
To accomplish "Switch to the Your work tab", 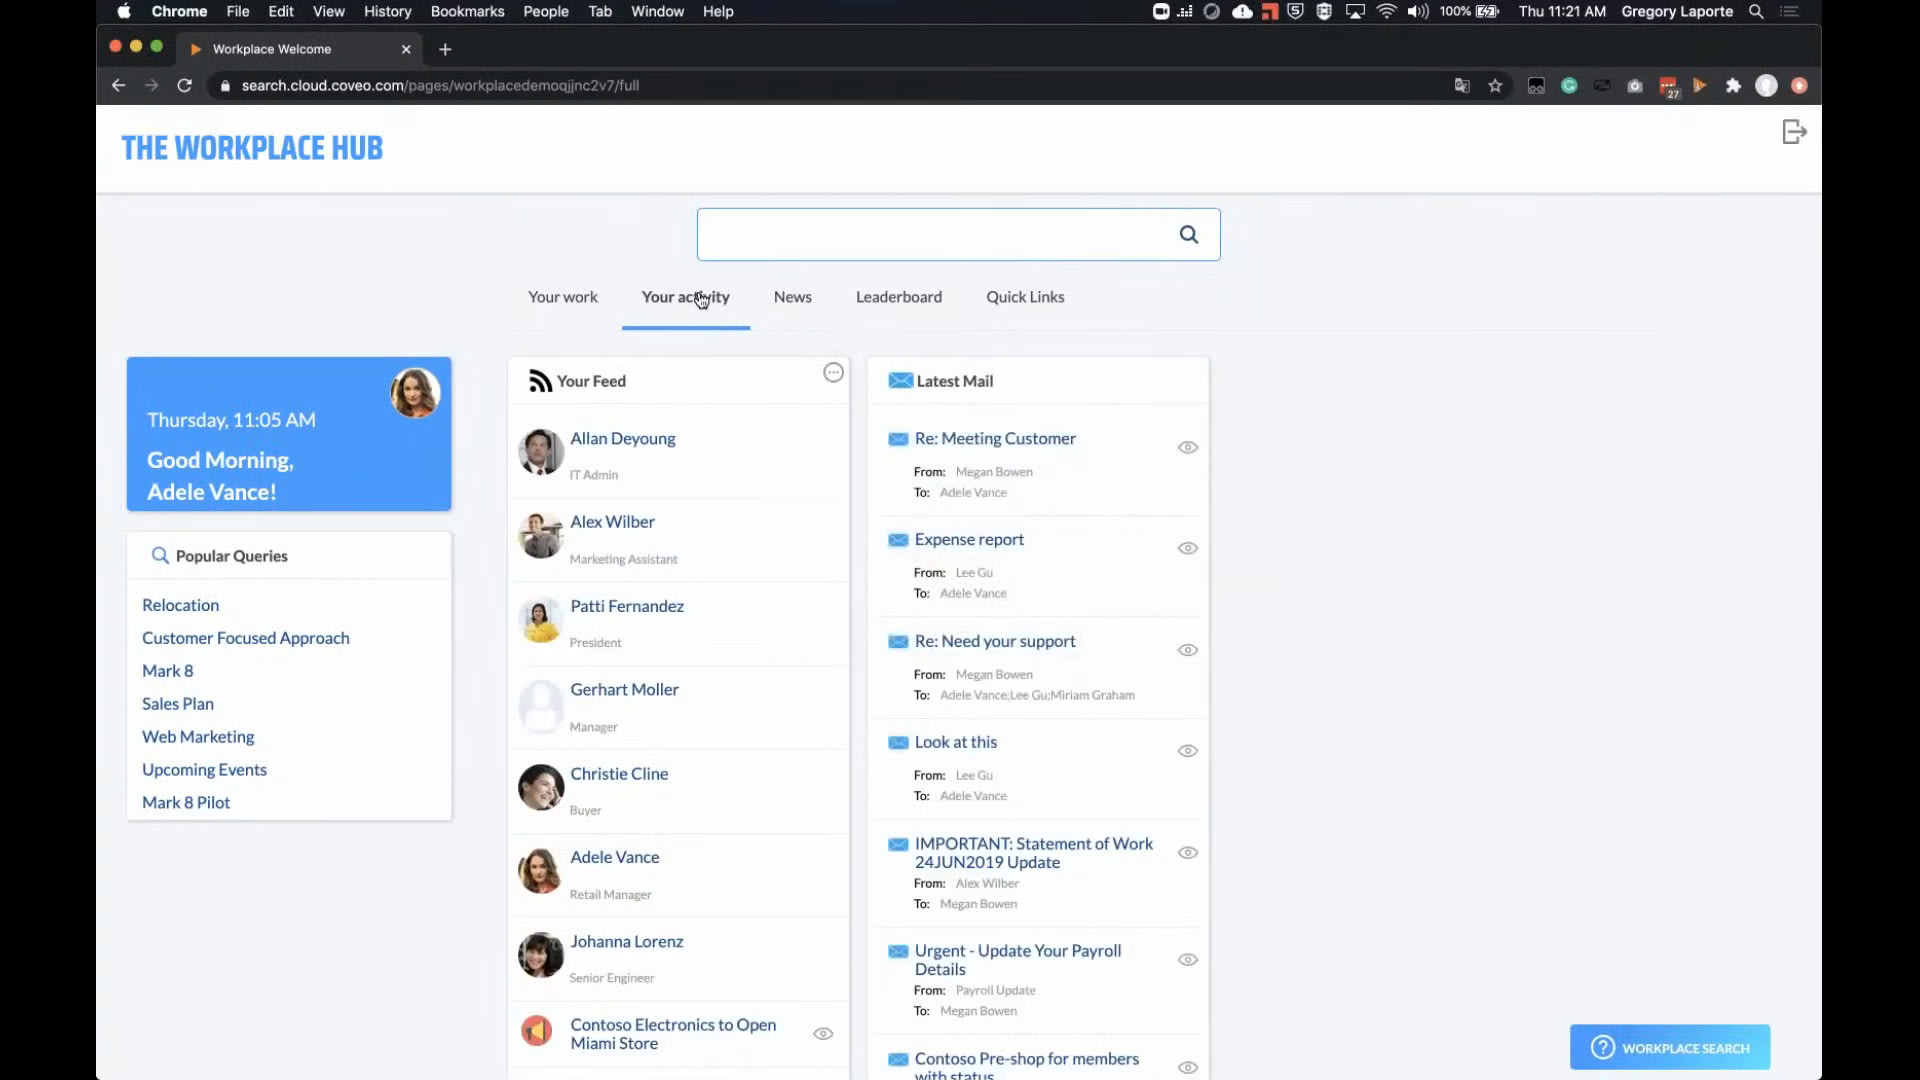I will [x=563, y=297].
